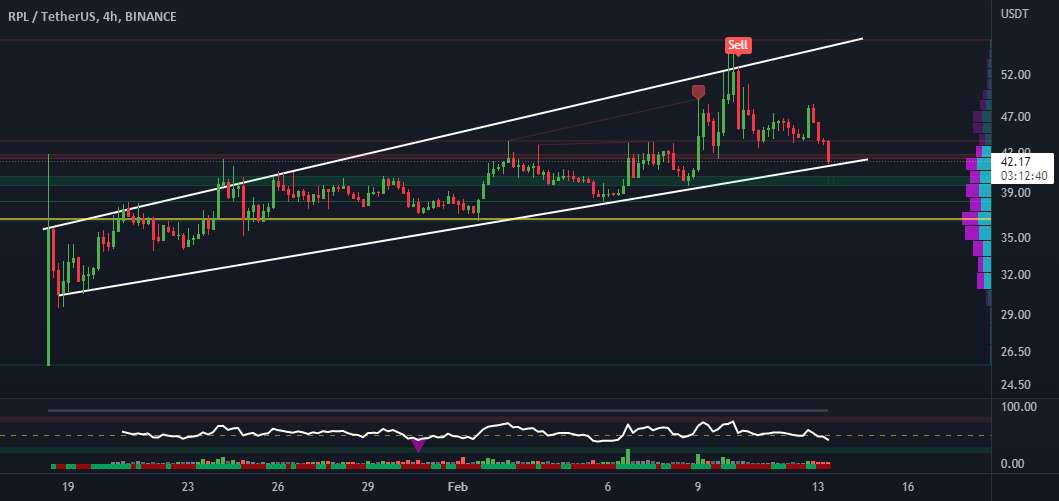Click the 6 date label on time axis

(608, 486)
